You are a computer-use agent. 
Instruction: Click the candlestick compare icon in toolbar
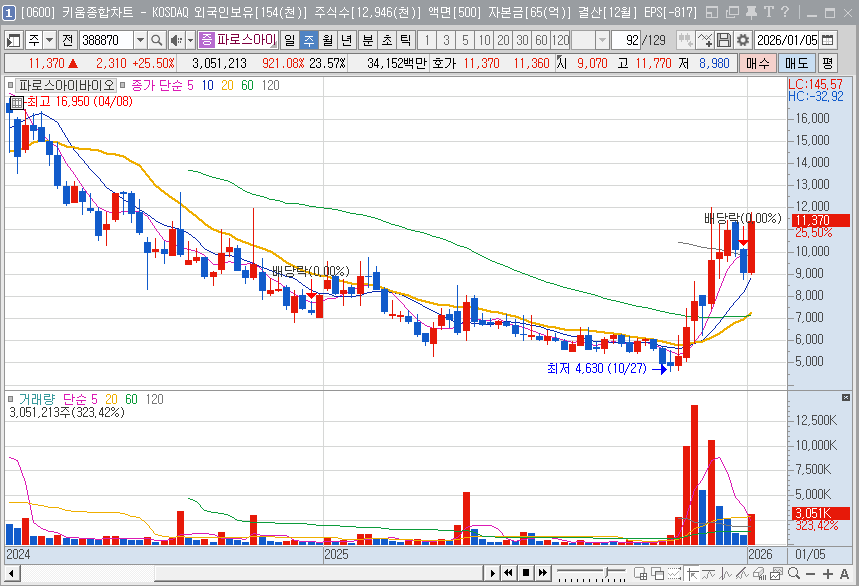point(685,40)
